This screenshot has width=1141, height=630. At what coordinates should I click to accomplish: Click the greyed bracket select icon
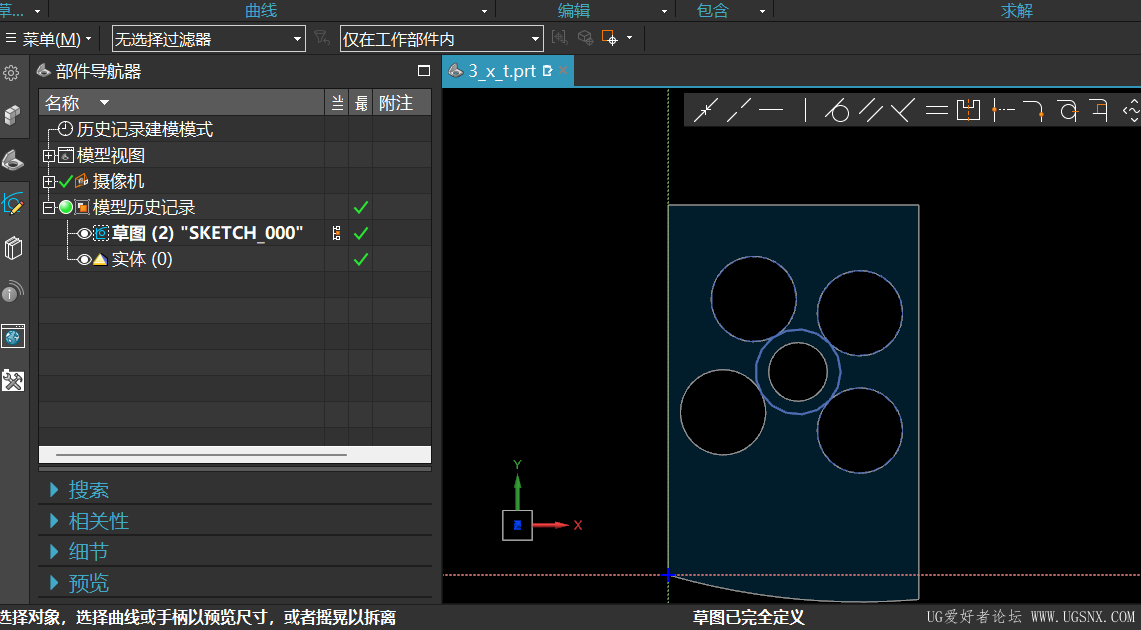[559, 38]
